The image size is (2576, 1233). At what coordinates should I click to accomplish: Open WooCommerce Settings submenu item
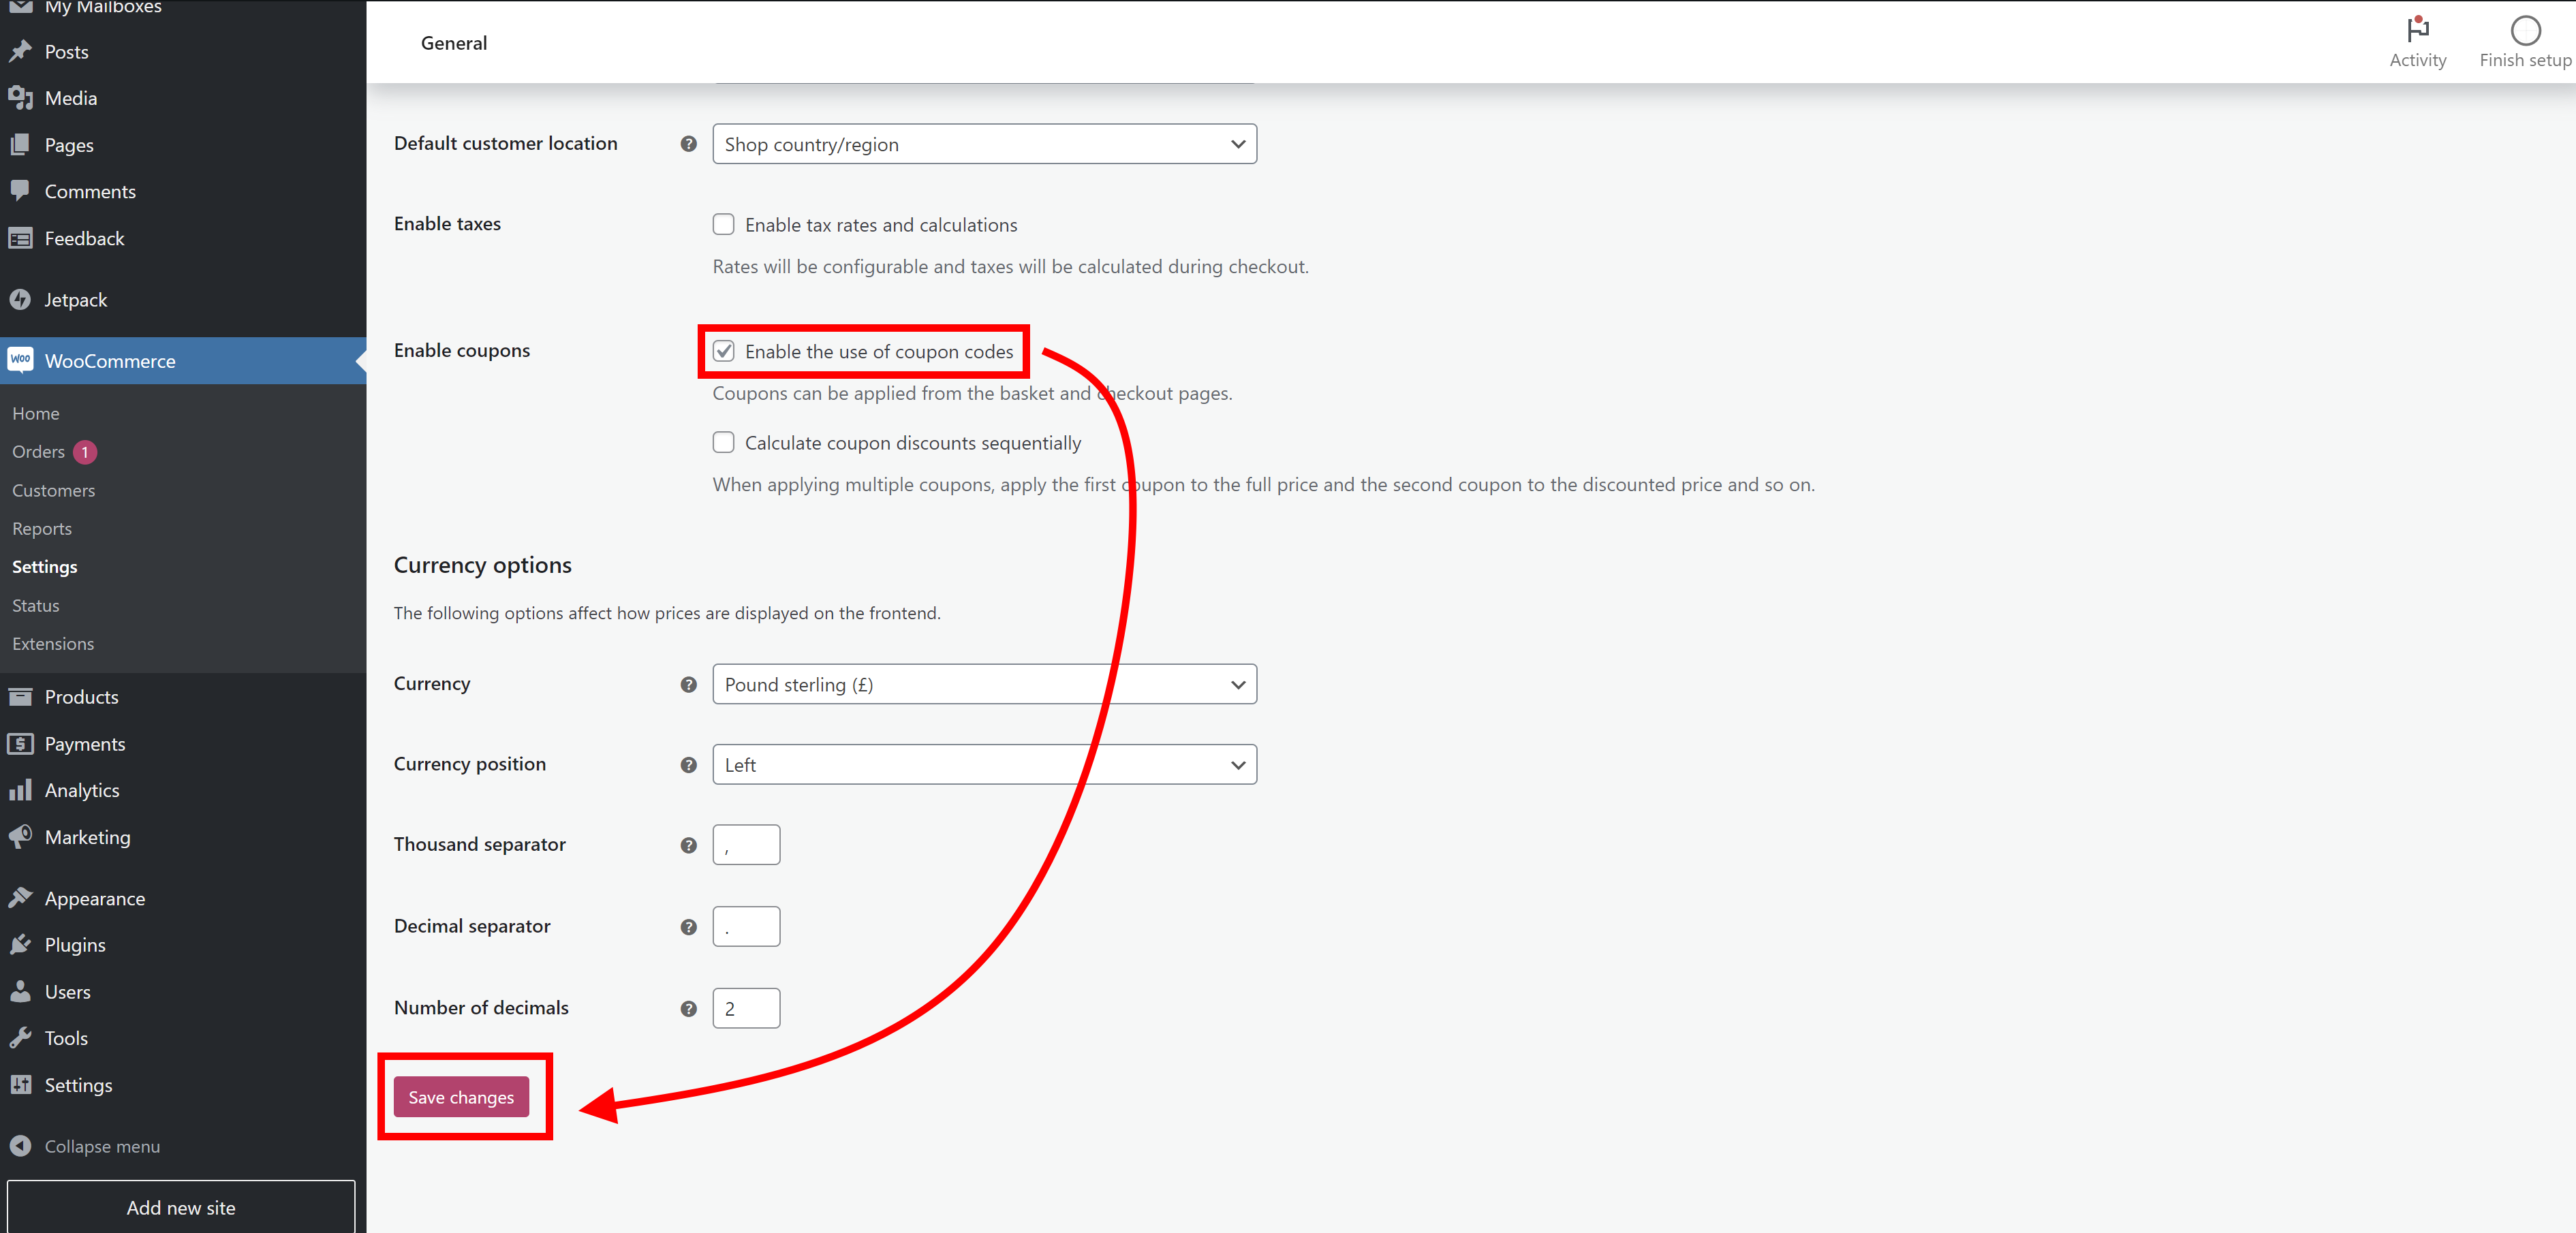pyautogui.click(x=44, y=567)
